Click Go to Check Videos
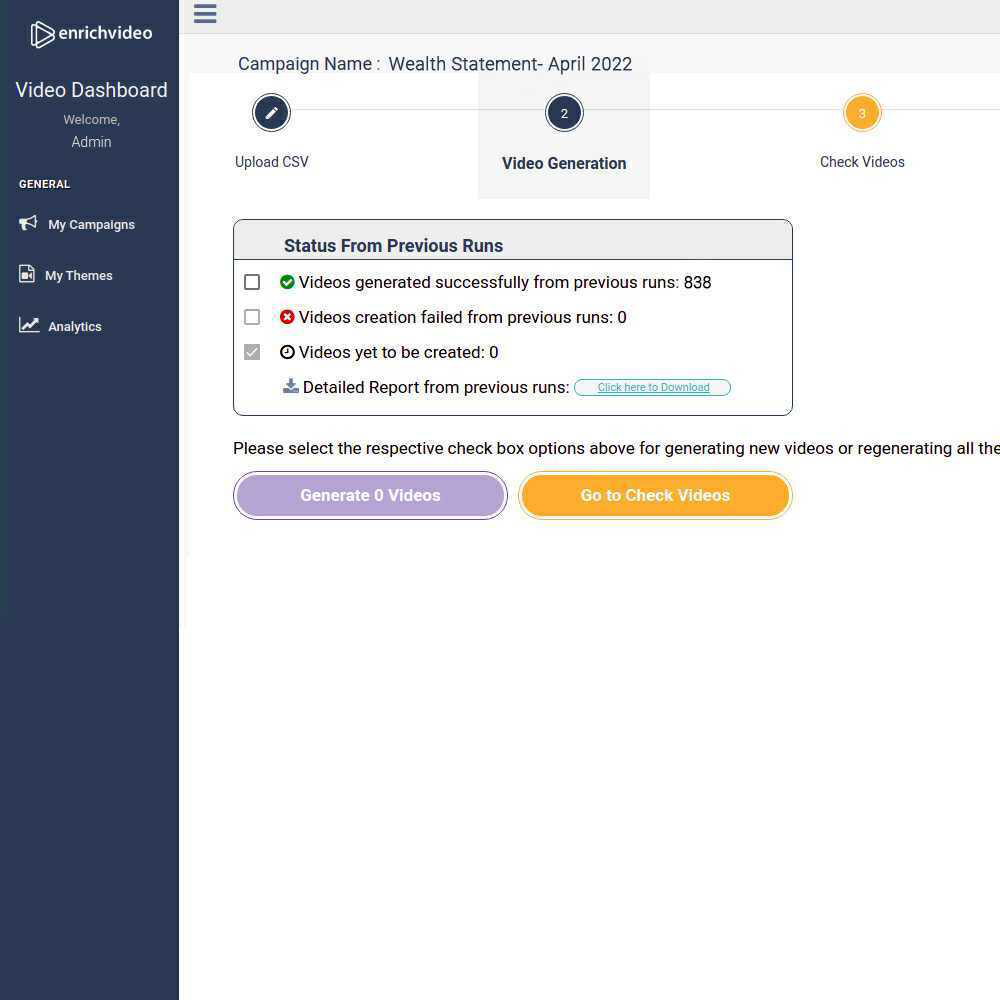Image resolution: width=1000 pixels, height=1000 pixels. pyautogui.click(x=655, y=495)
